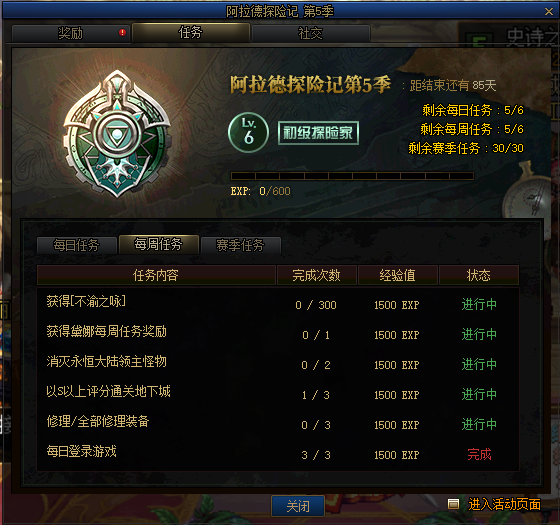Select the 获得[不渝之咏] task row
Viewport: 560px width, 525px height.
pos(278,304)
